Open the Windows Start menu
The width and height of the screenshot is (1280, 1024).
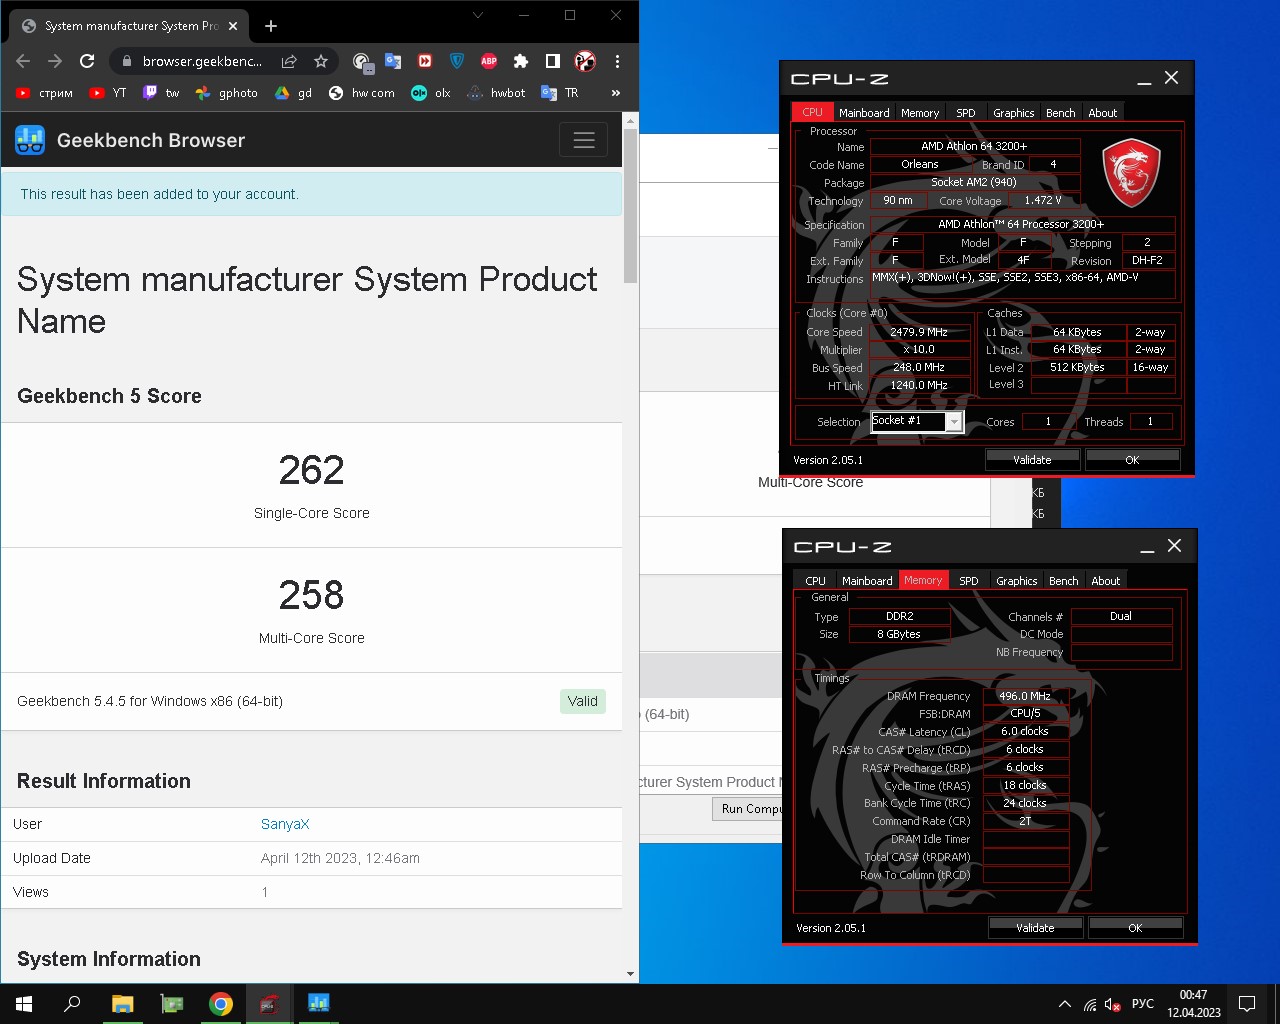[x=24, y=1003]
